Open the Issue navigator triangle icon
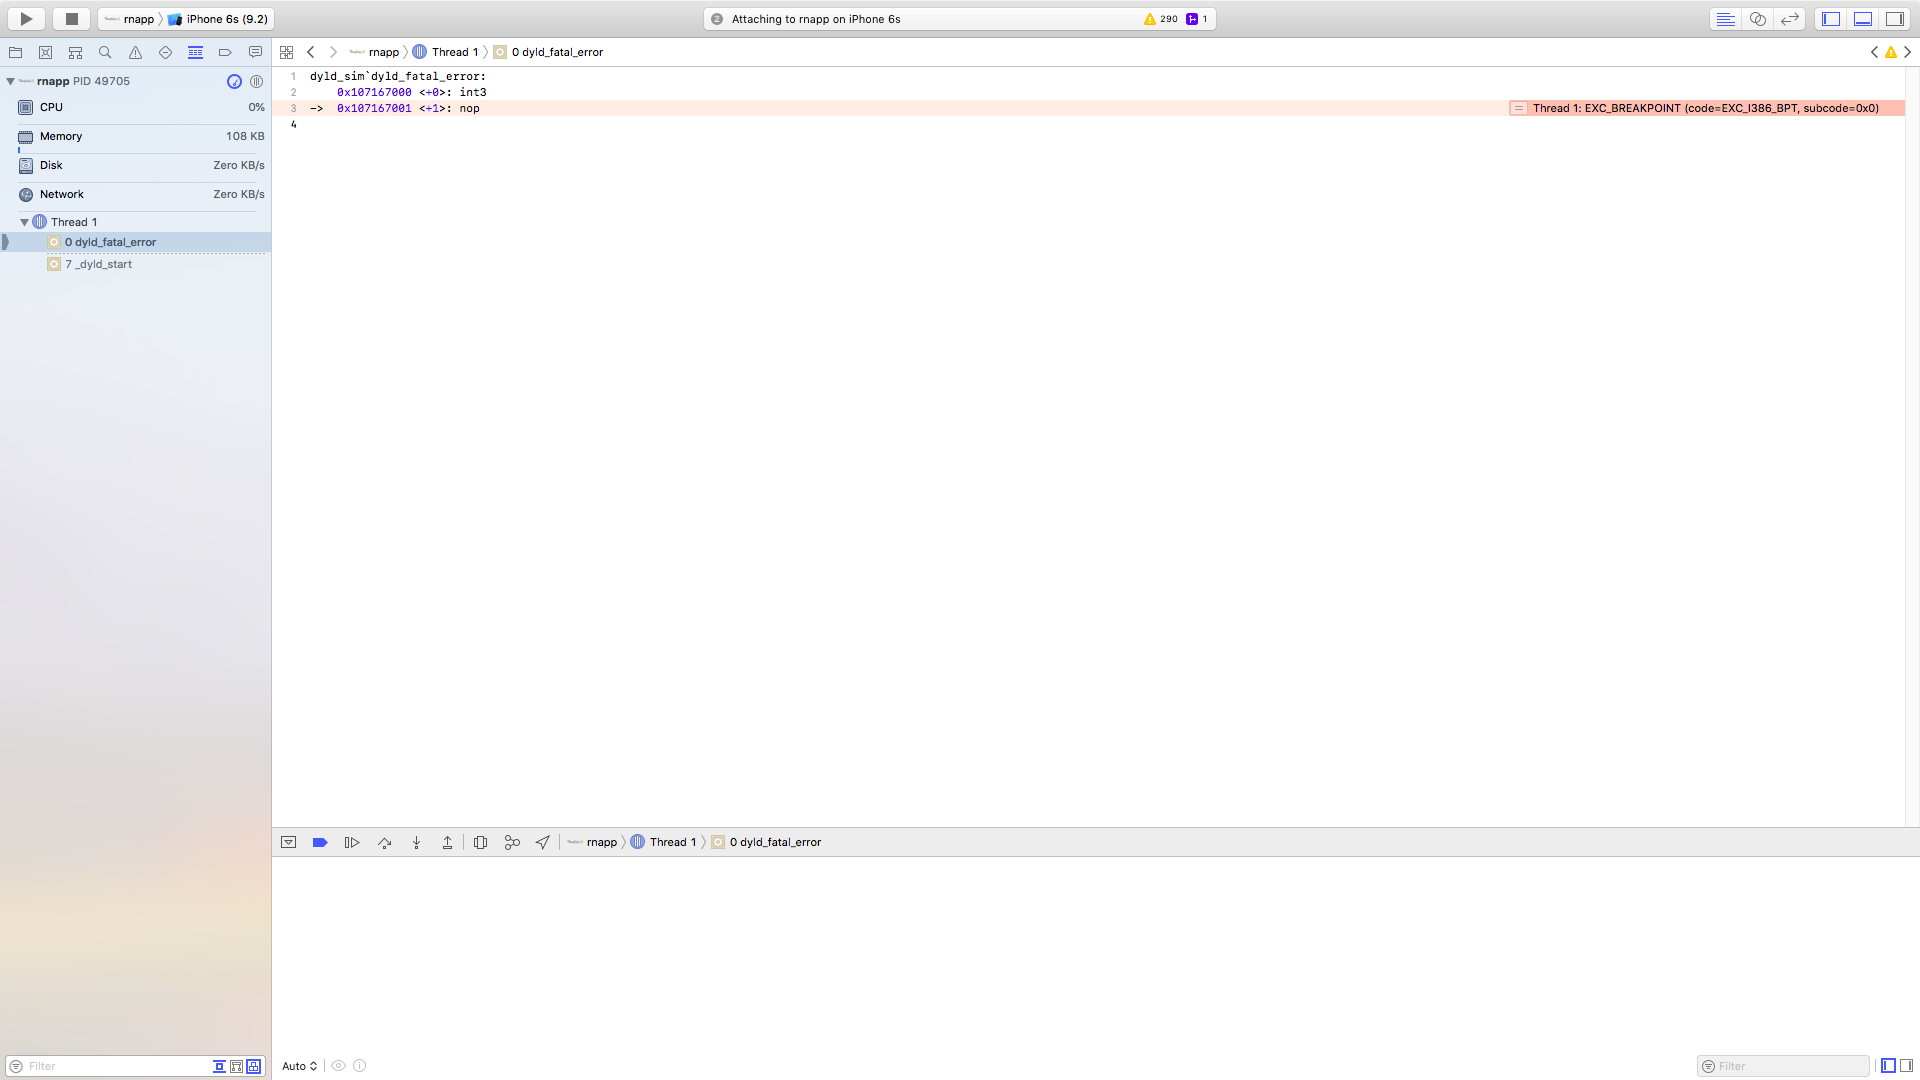 pos(135,52)
